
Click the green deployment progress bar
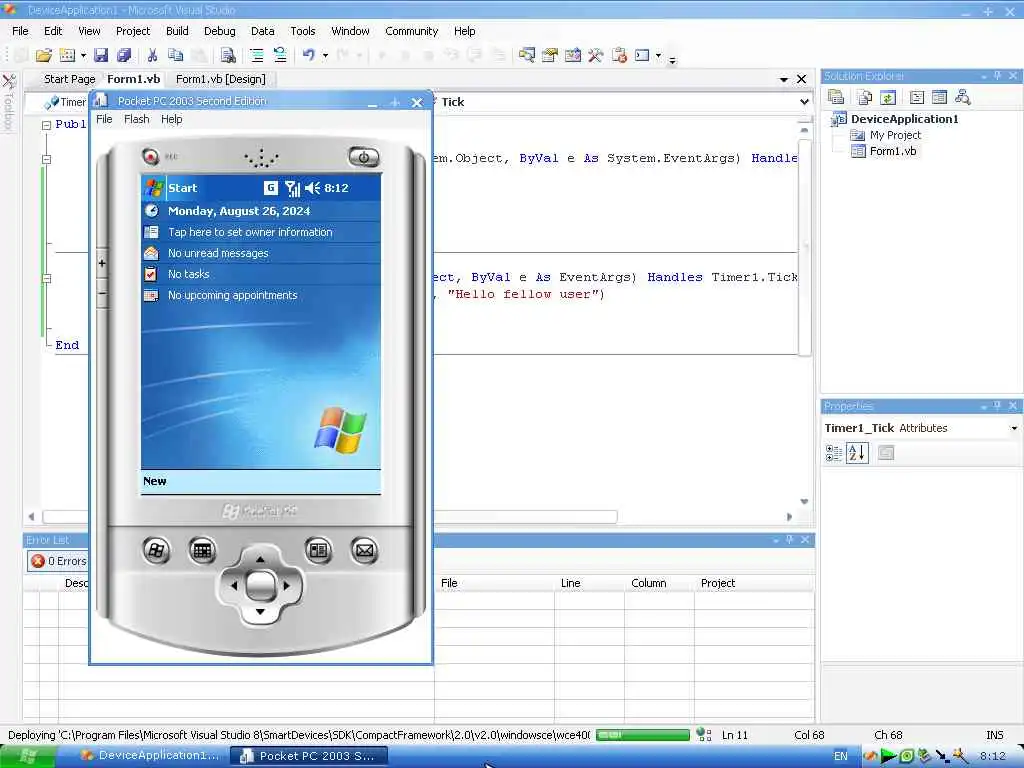[x=643, y=735]
